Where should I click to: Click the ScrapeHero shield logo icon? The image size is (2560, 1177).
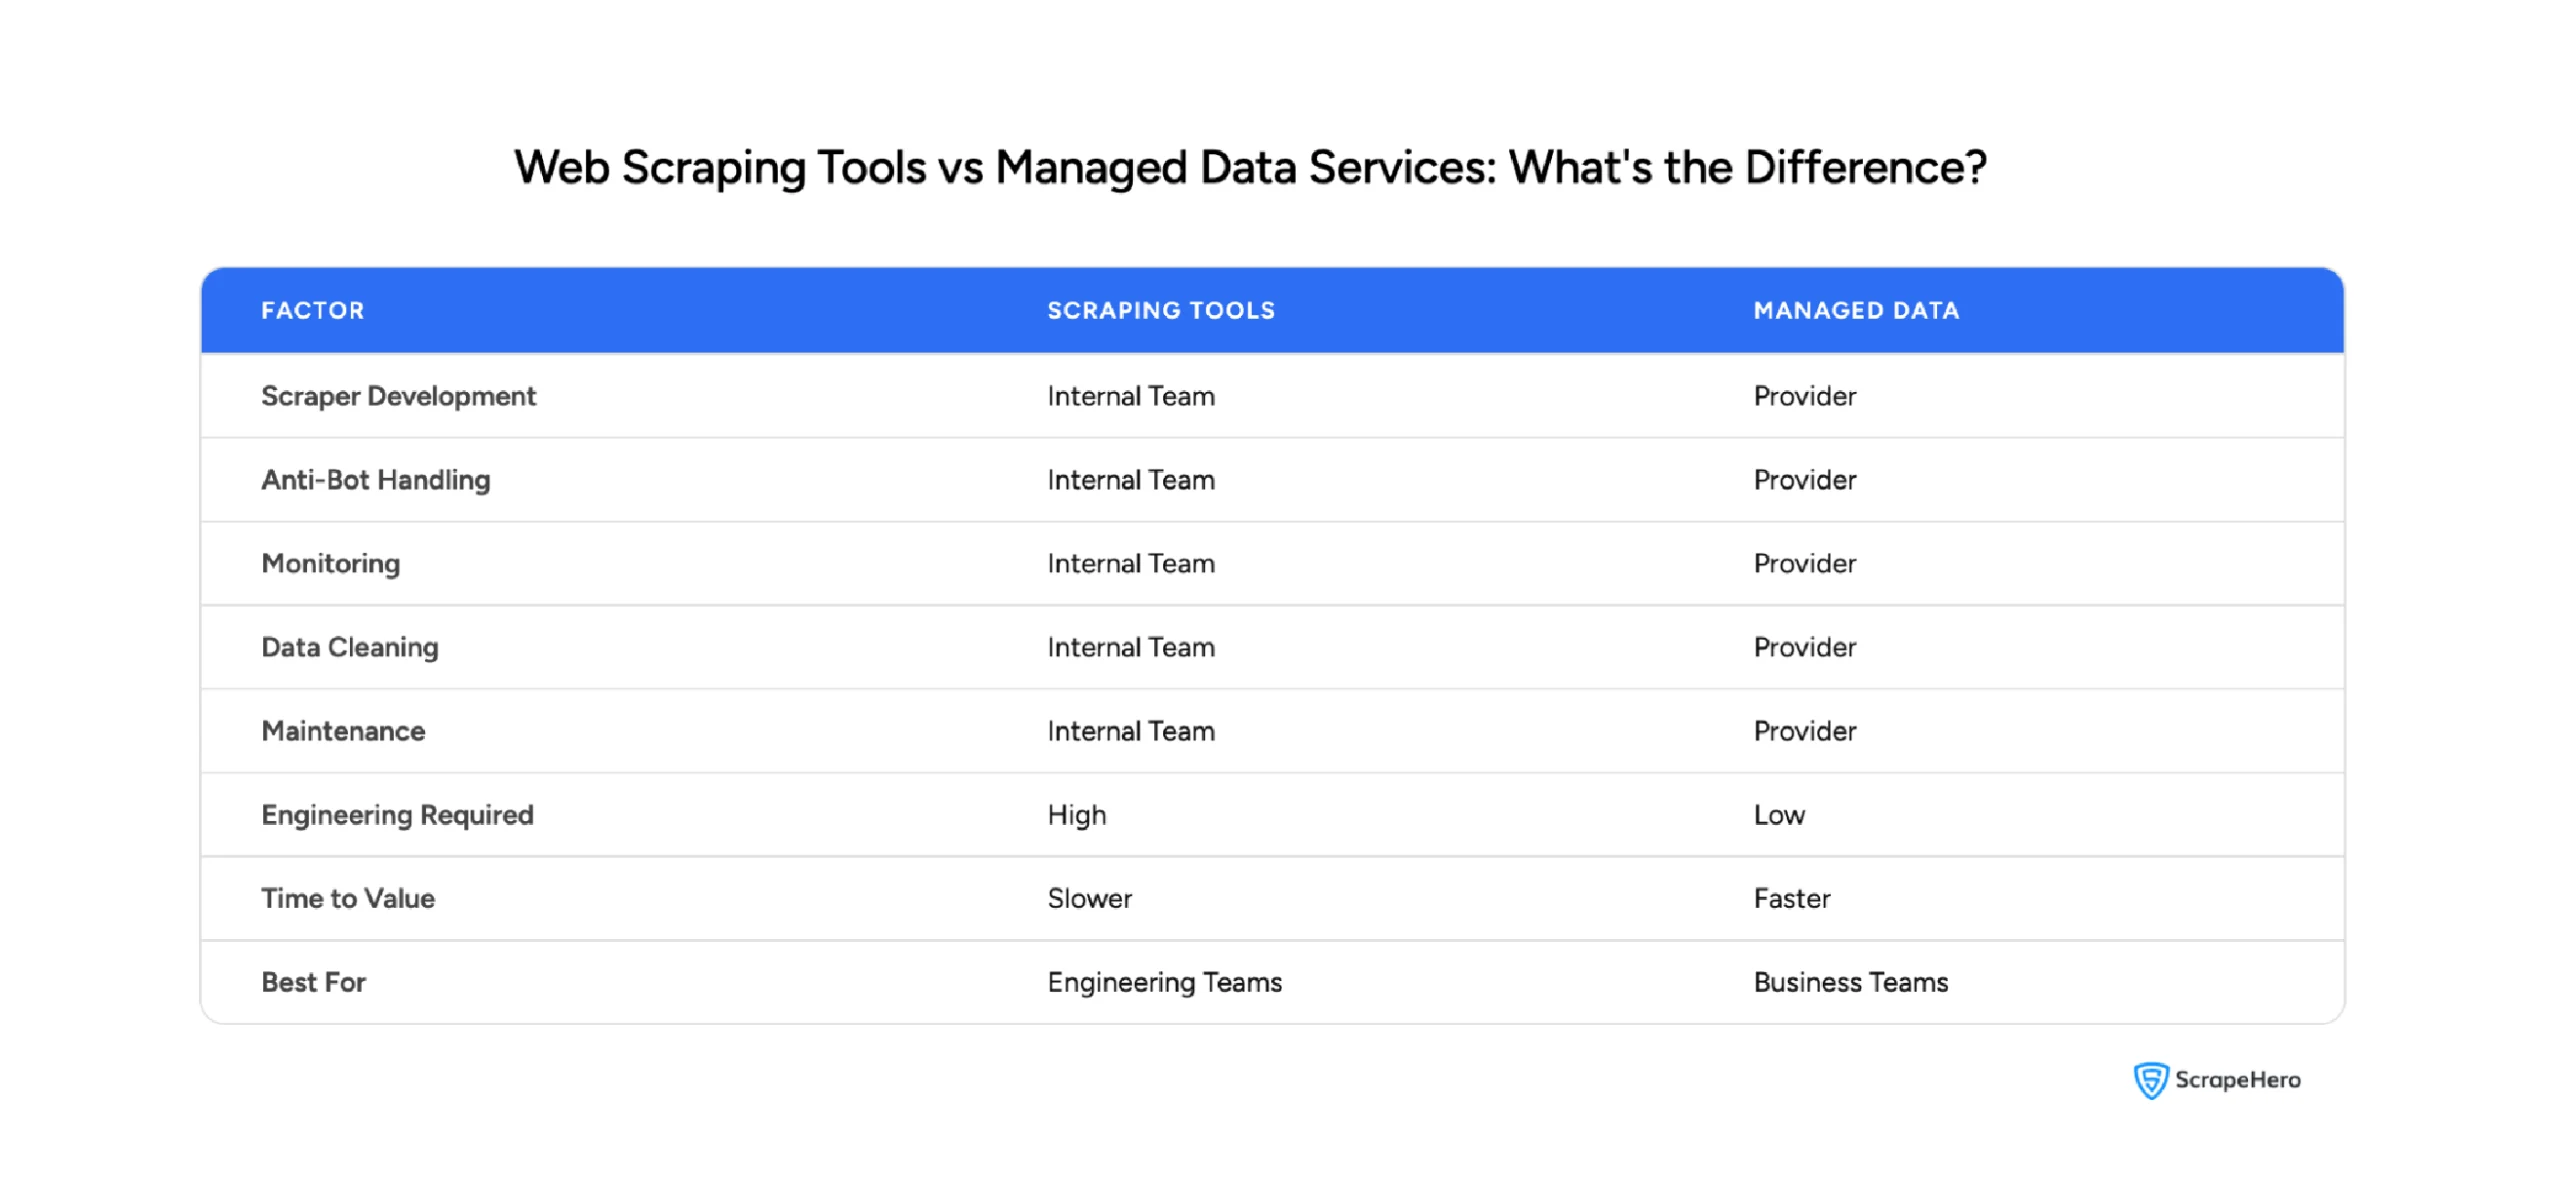[2149, 1080]
